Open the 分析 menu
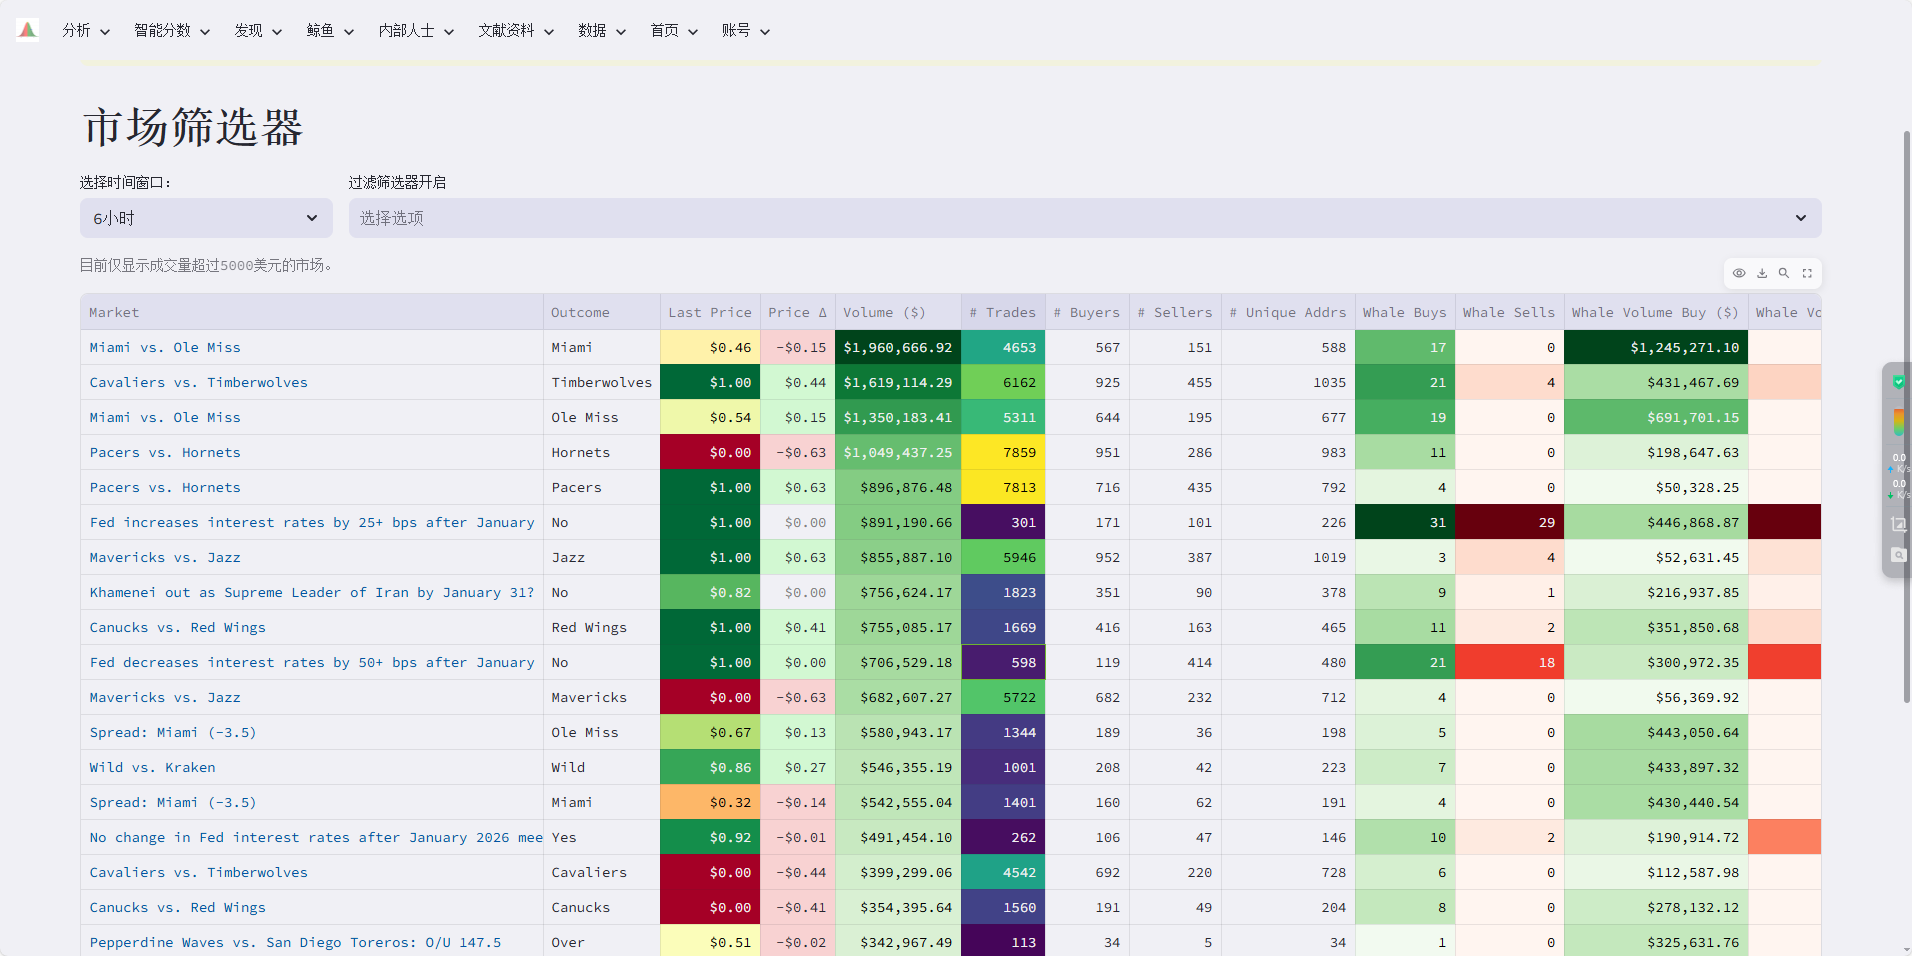The width and height of the screenshot is (1912, 956). coord(86,31)
